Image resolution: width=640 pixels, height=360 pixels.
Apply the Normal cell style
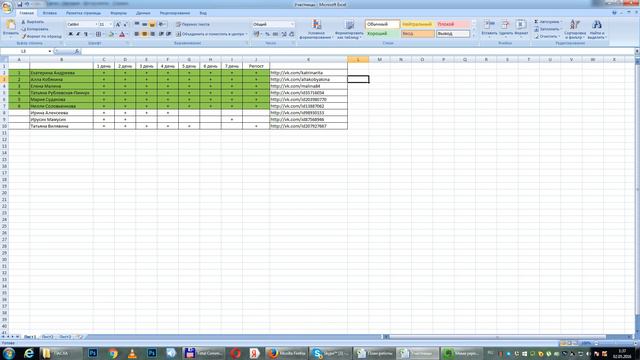(382, 24)
